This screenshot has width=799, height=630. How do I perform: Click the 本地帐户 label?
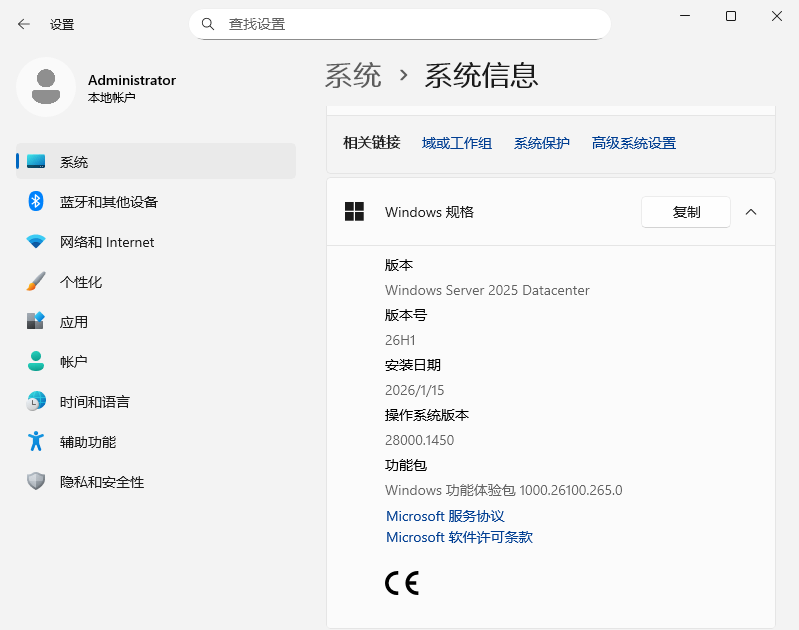(x=112, y=97)
